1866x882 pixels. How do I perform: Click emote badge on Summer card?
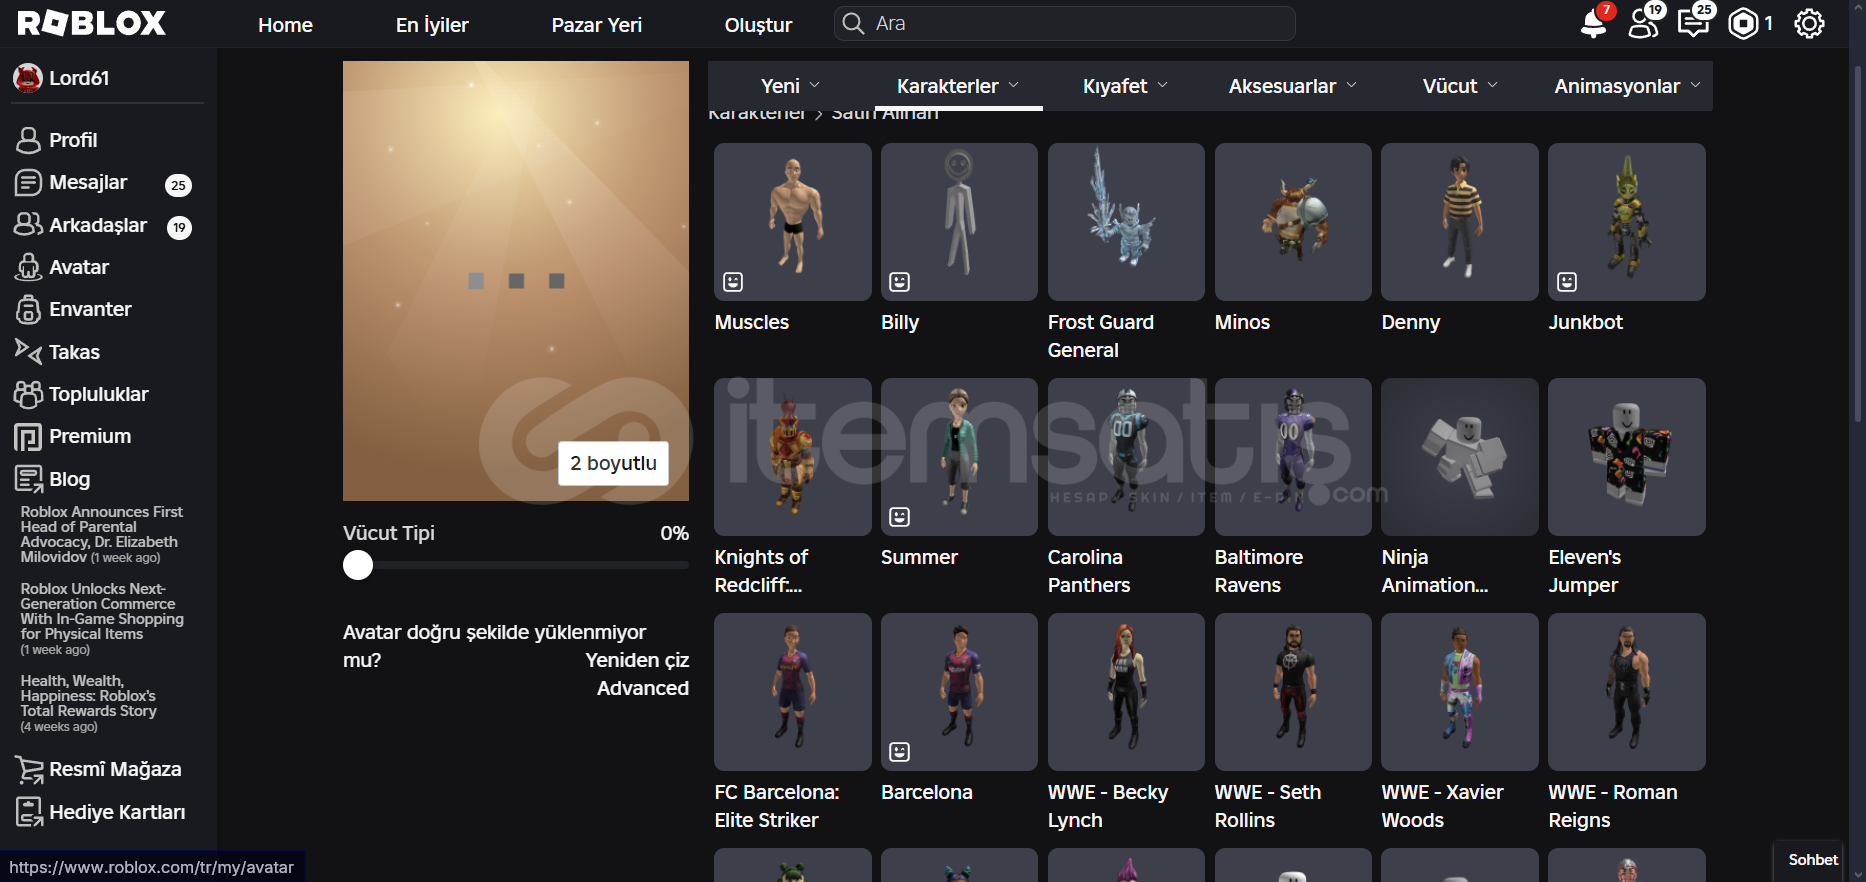pyautogui.click(x=900, y=517)
